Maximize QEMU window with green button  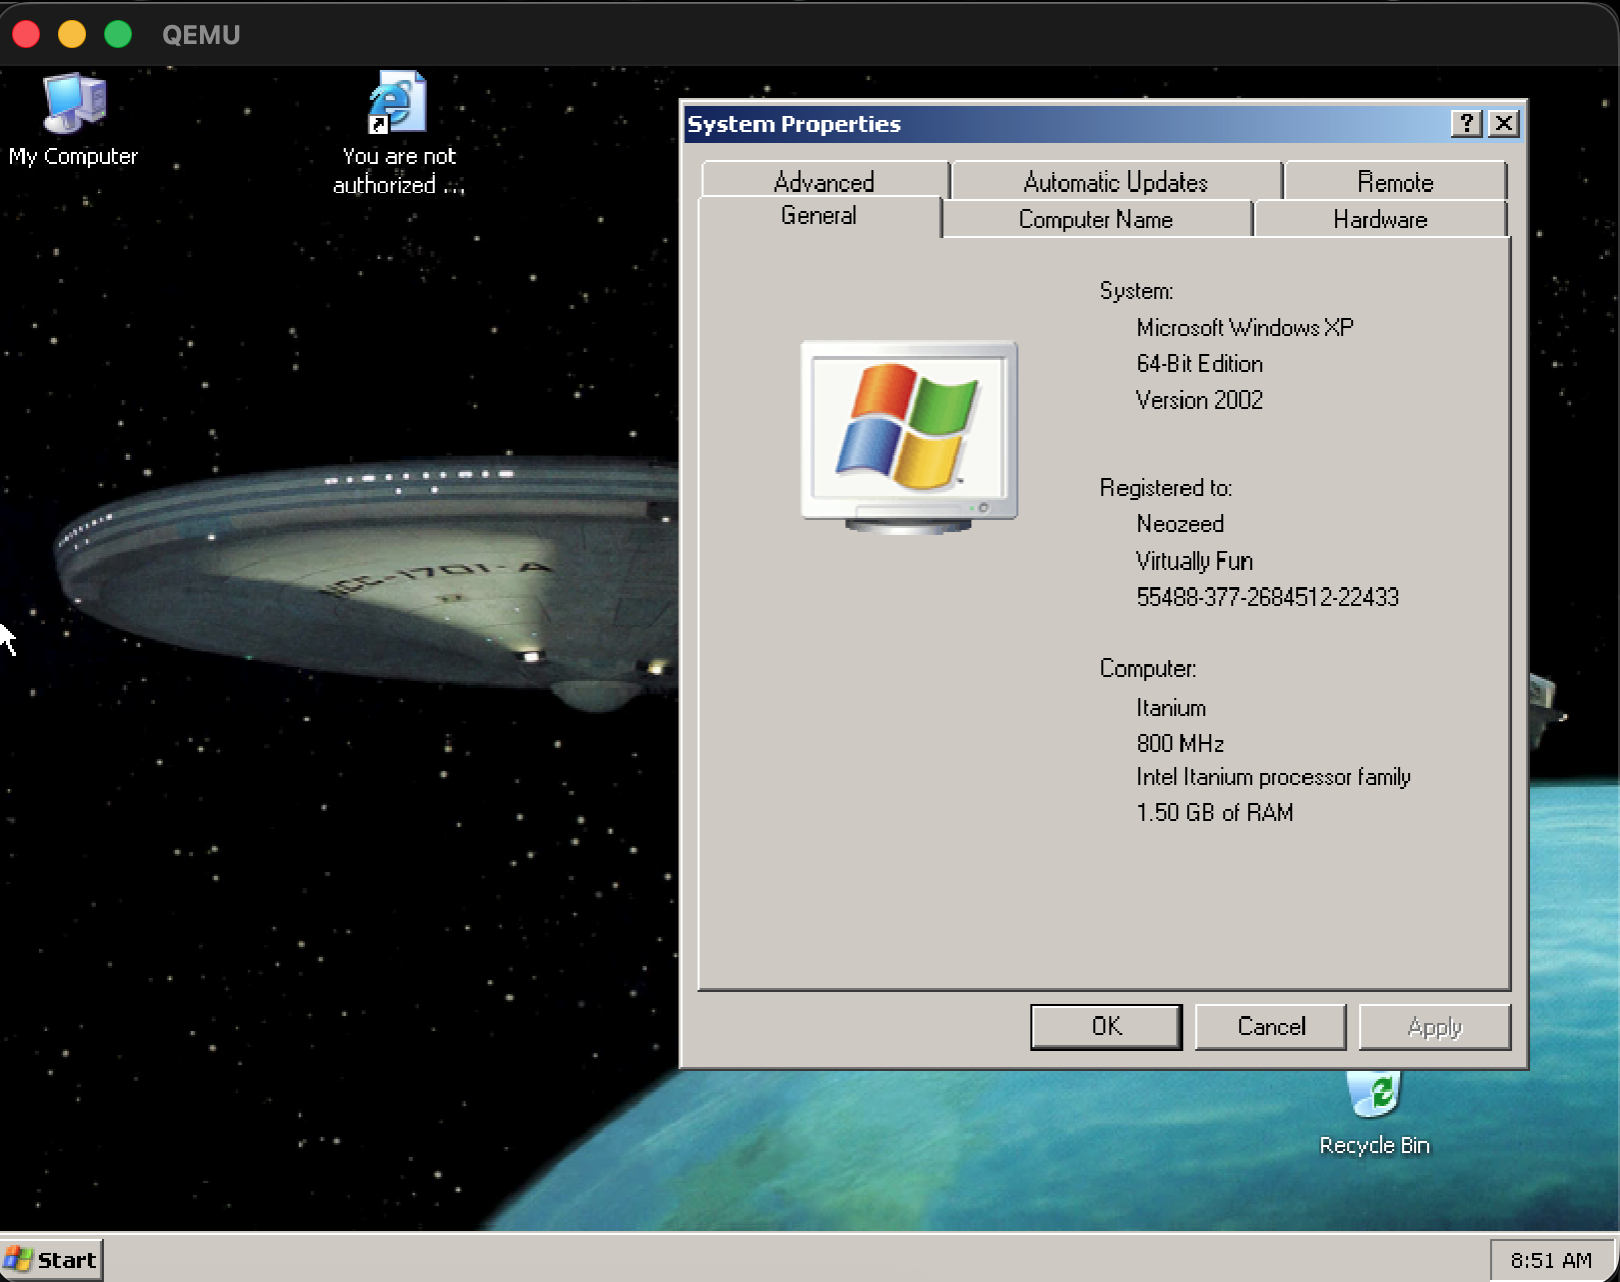point(118,34)
